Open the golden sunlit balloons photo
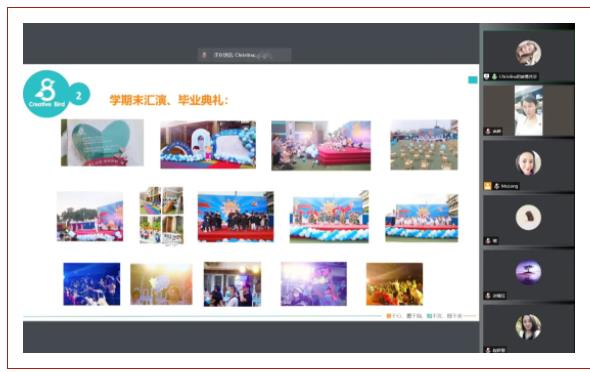 click(161, 284)
